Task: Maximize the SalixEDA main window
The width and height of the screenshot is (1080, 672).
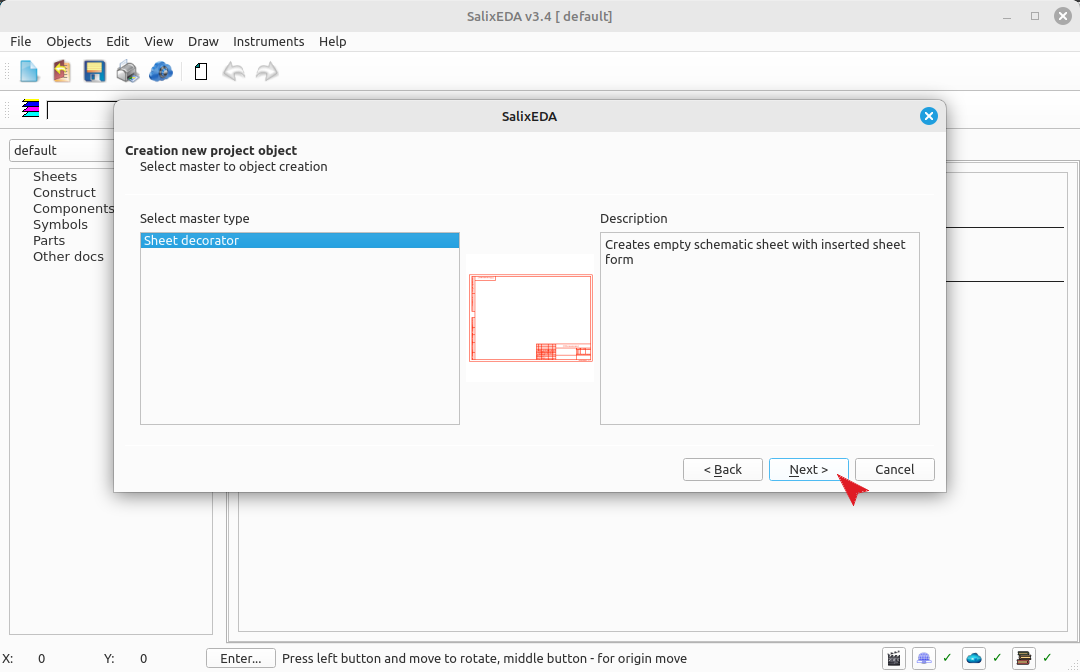Action: click(x=1035, y=16)
